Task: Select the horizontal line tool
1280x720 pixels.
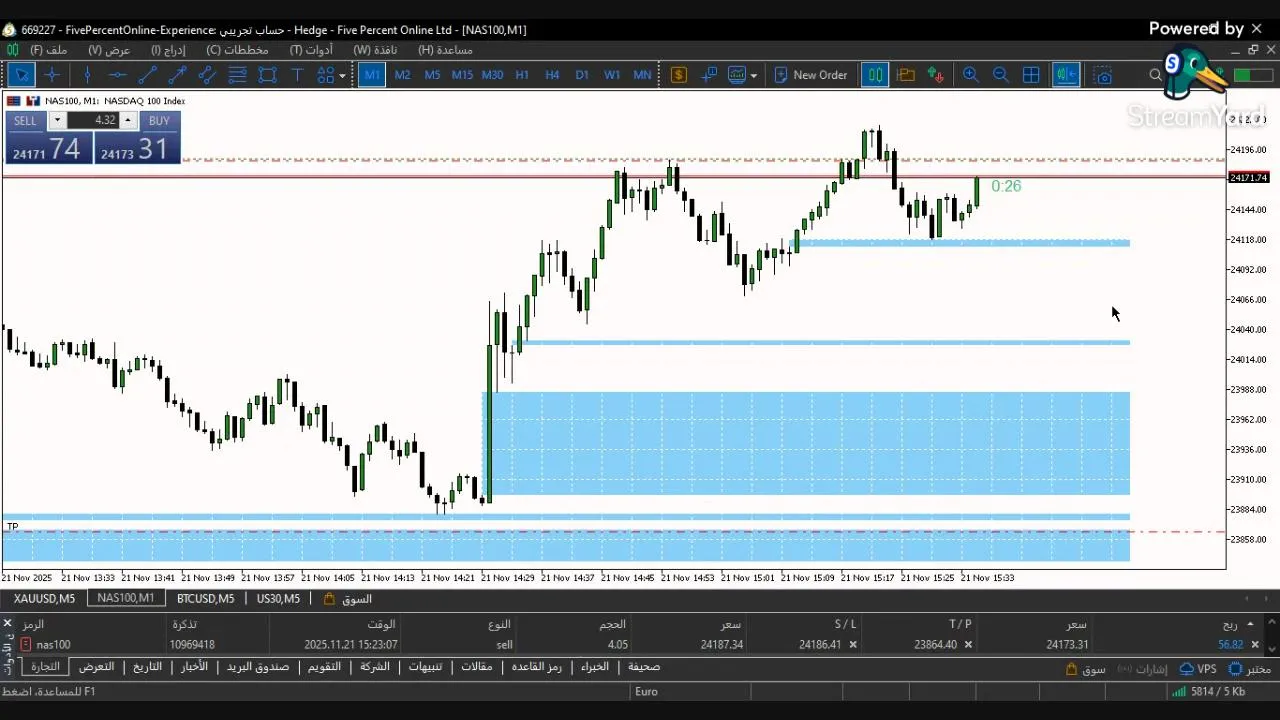Action: [118, 75]
